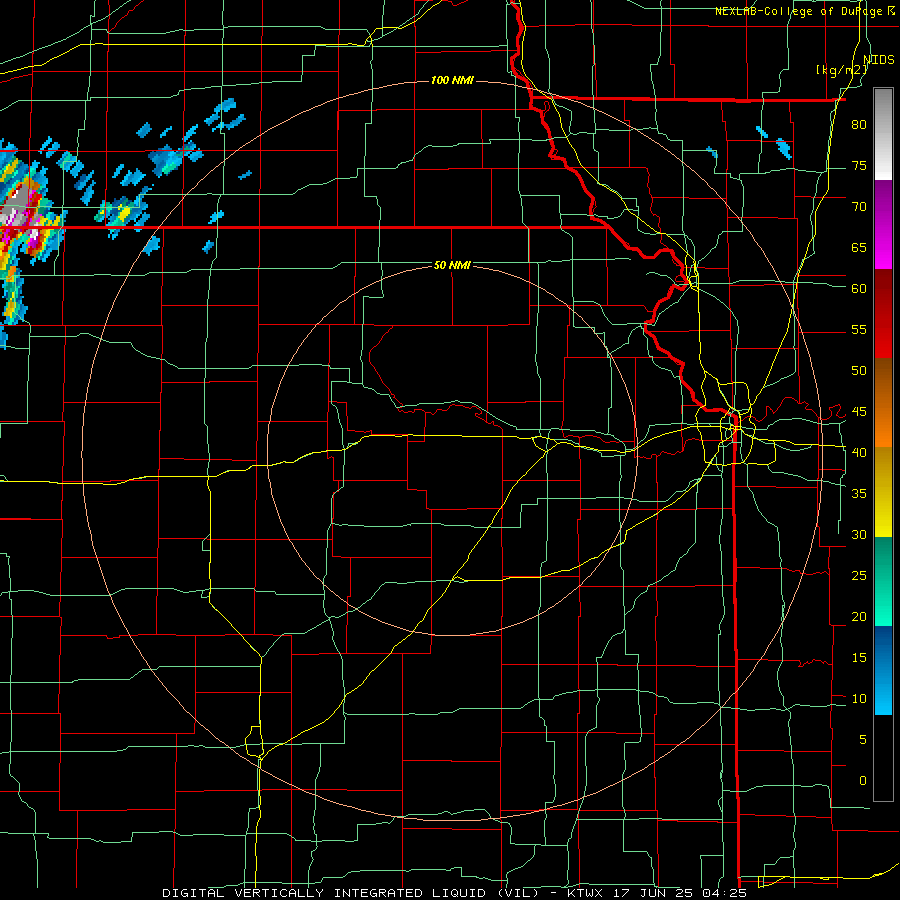Click the "60" value on the VIL scale
Image resolution: width=900 pixels, height=900 pixels.
859,288
